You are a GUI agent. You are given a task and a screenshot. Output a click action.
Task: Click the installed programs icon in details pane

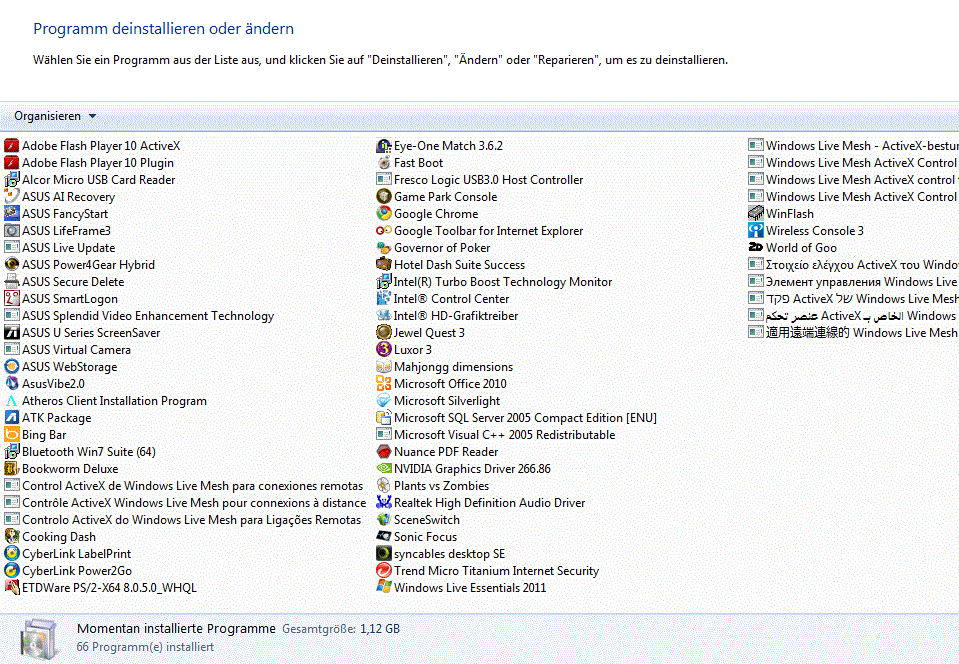(x=39, y=638)
